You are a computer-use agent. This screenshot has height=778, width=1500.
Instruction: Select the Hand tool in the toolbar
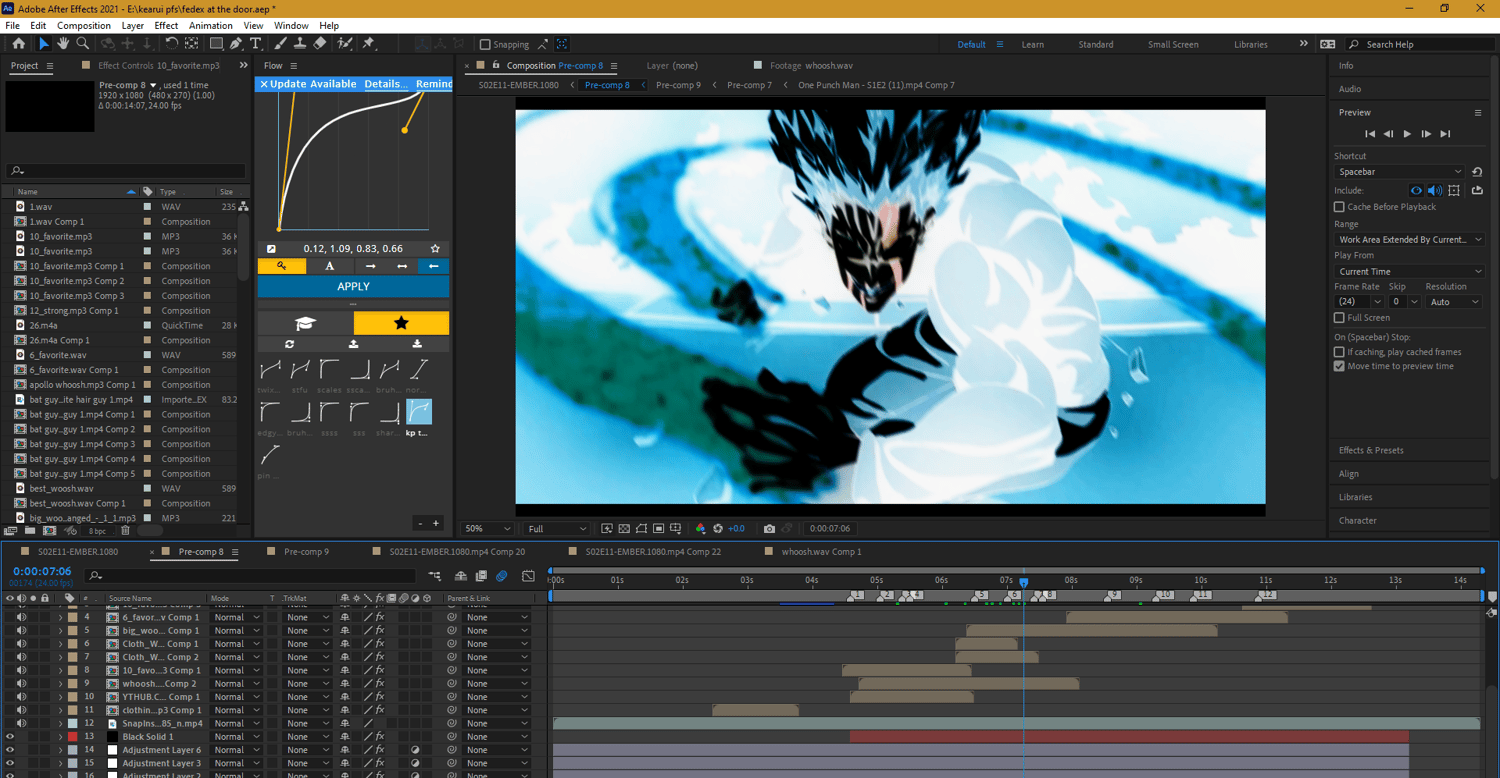coord(63,44)
